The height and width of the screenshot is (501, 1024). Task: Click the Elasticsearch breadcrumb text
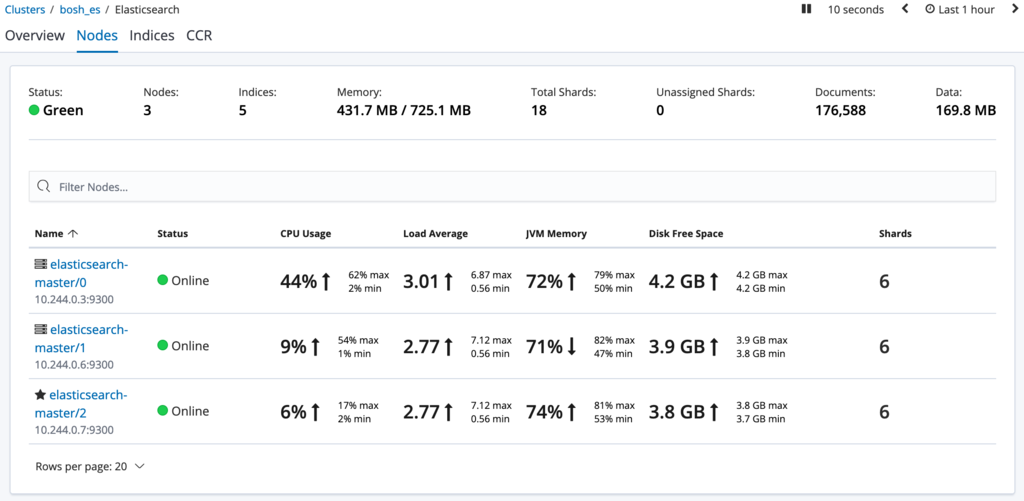(x=147, y=10)
